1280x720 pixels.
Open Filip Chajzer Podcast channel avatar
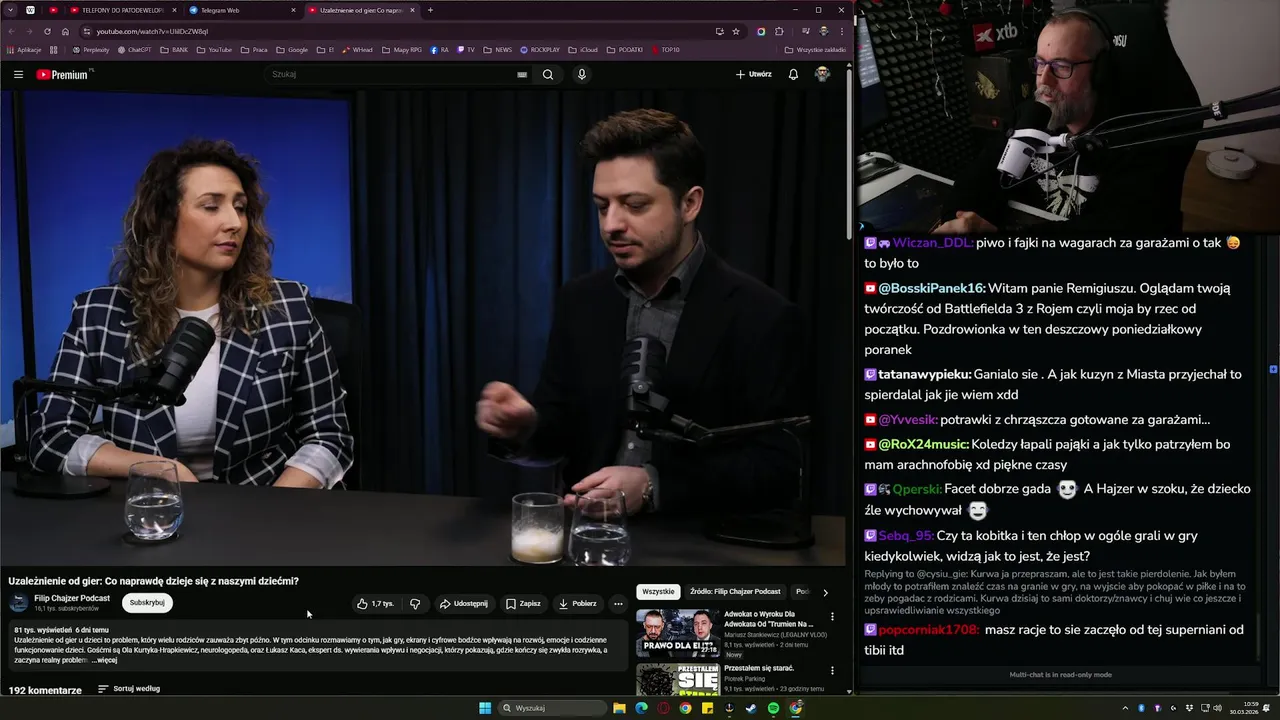click(19, 603)
